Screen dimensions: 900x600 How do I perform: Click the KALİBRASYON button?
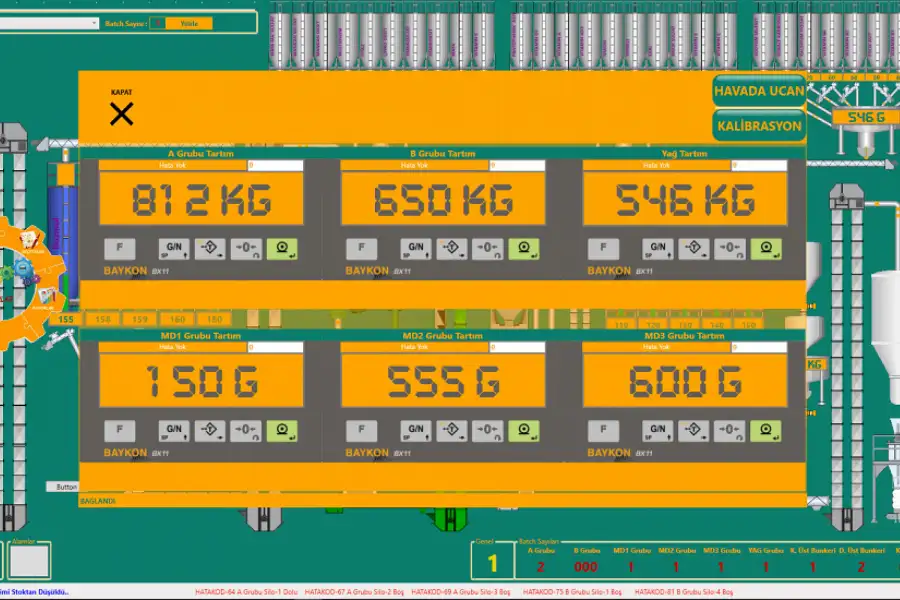tap(759, 127)
